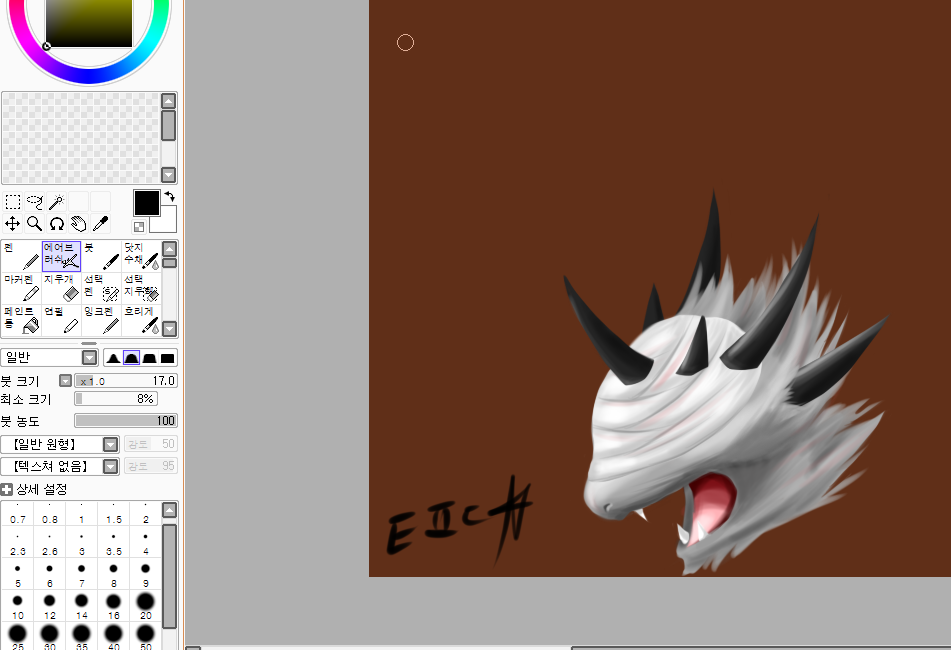Click the scroll-down arrow of the swatches panel
Viewport: 951px width, 650px height.
[x=169, y=175]
